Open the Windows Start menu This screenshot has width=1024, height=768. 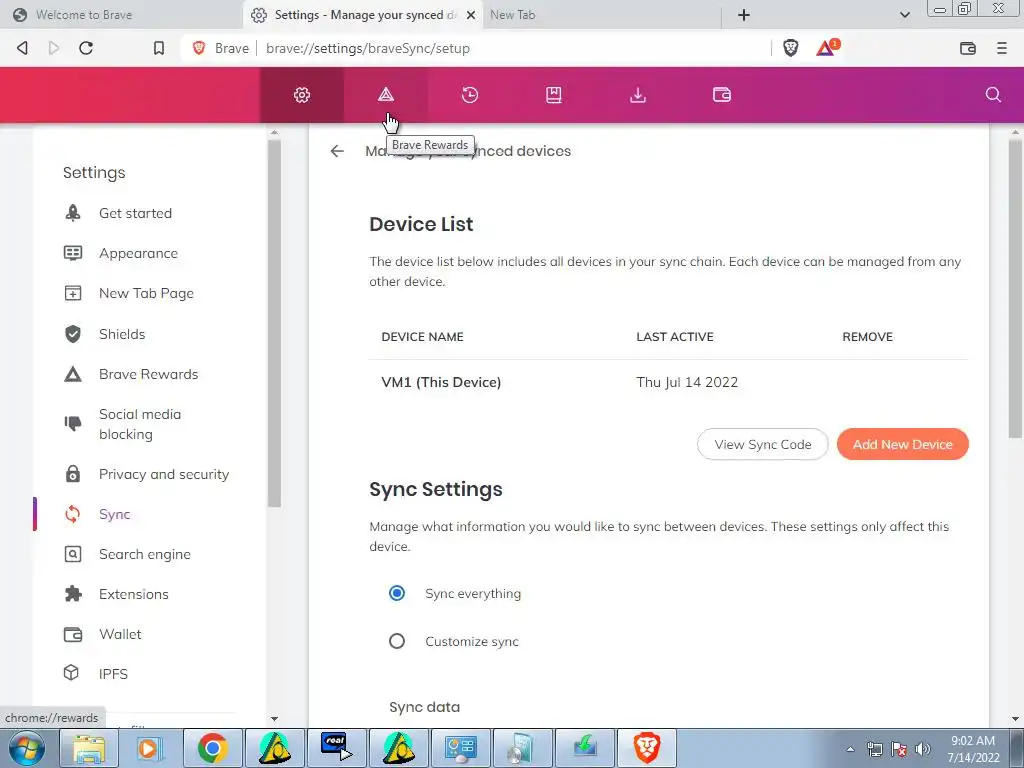click(x=27, y=748)
